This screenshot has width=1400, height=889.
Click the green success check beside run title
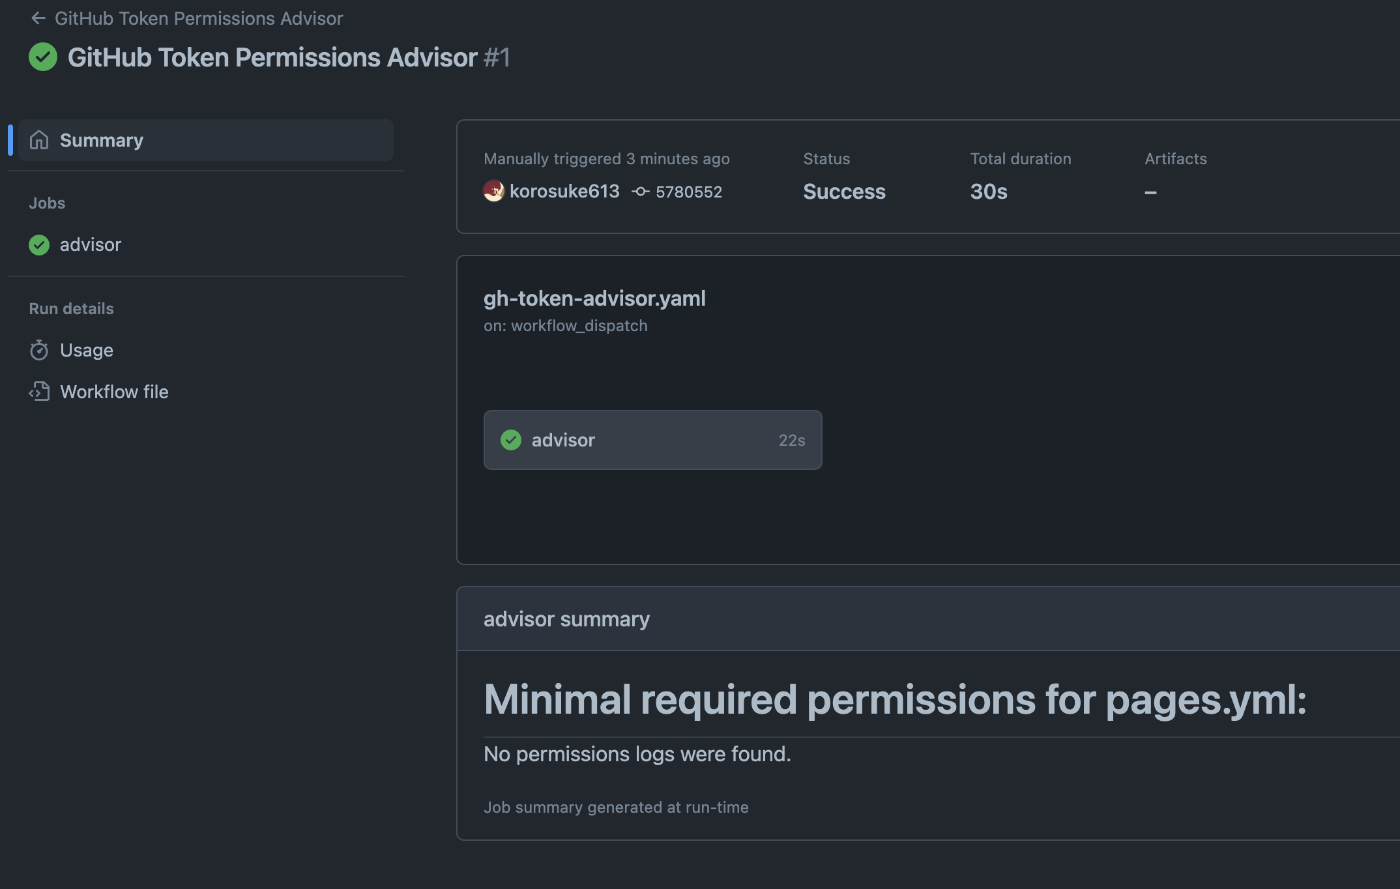pos(43,57)
